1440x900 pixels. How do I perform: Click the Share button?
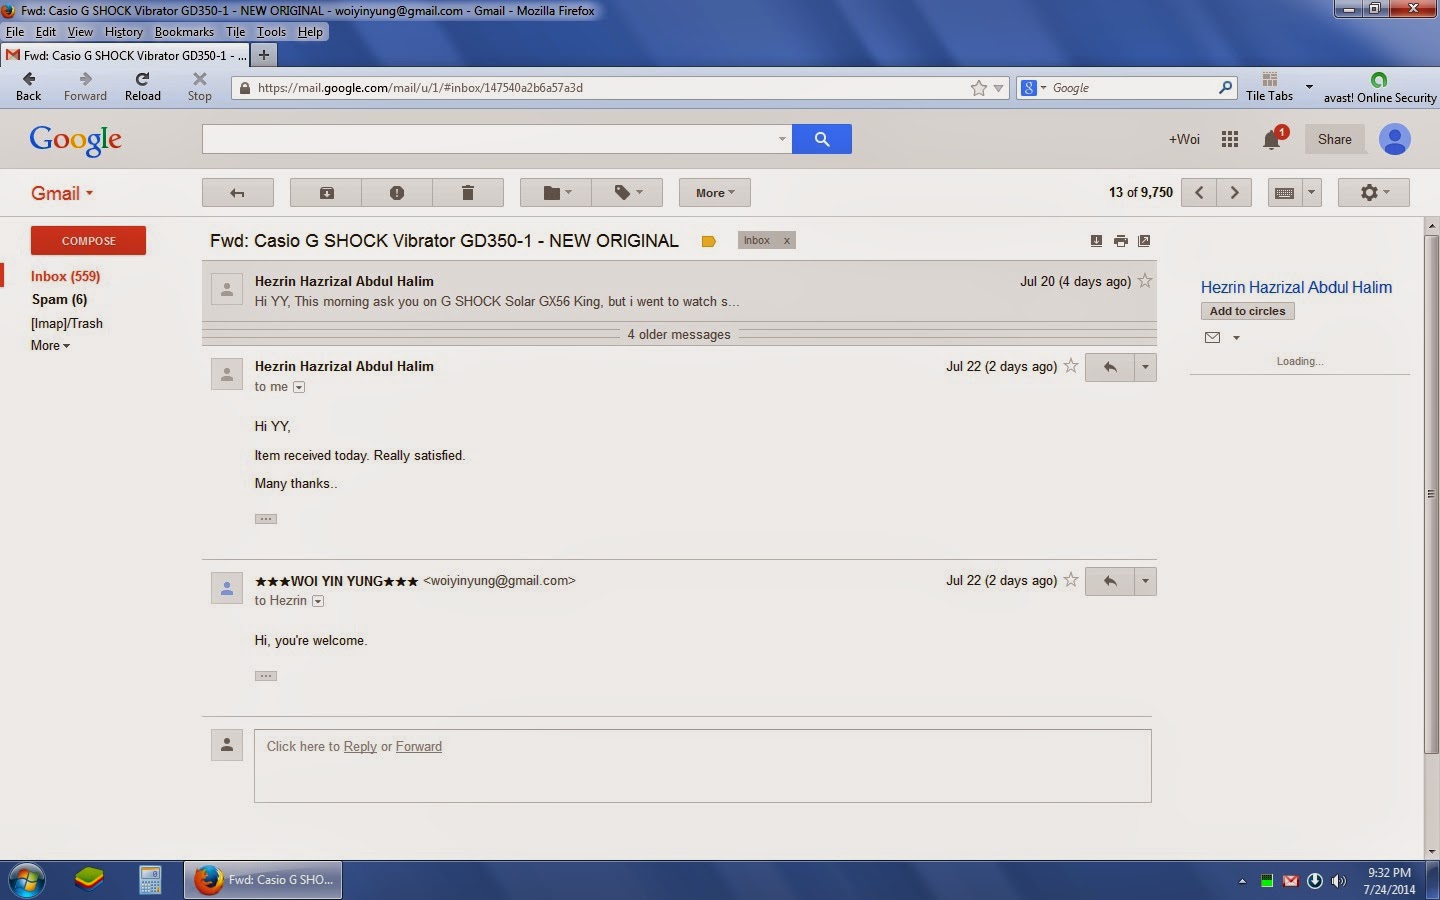pos(1334,139)
